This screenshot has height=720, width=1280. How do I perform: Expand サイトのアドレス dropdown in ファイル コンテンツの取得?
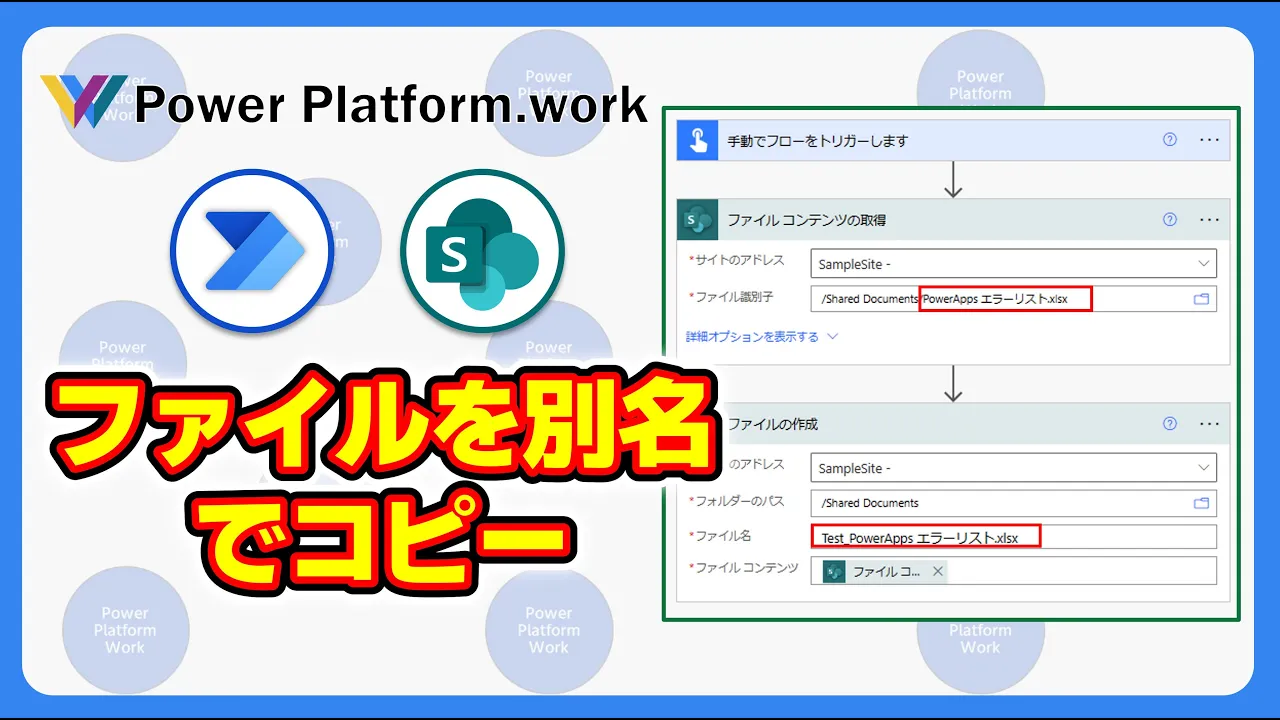[x=1203, y=264]
